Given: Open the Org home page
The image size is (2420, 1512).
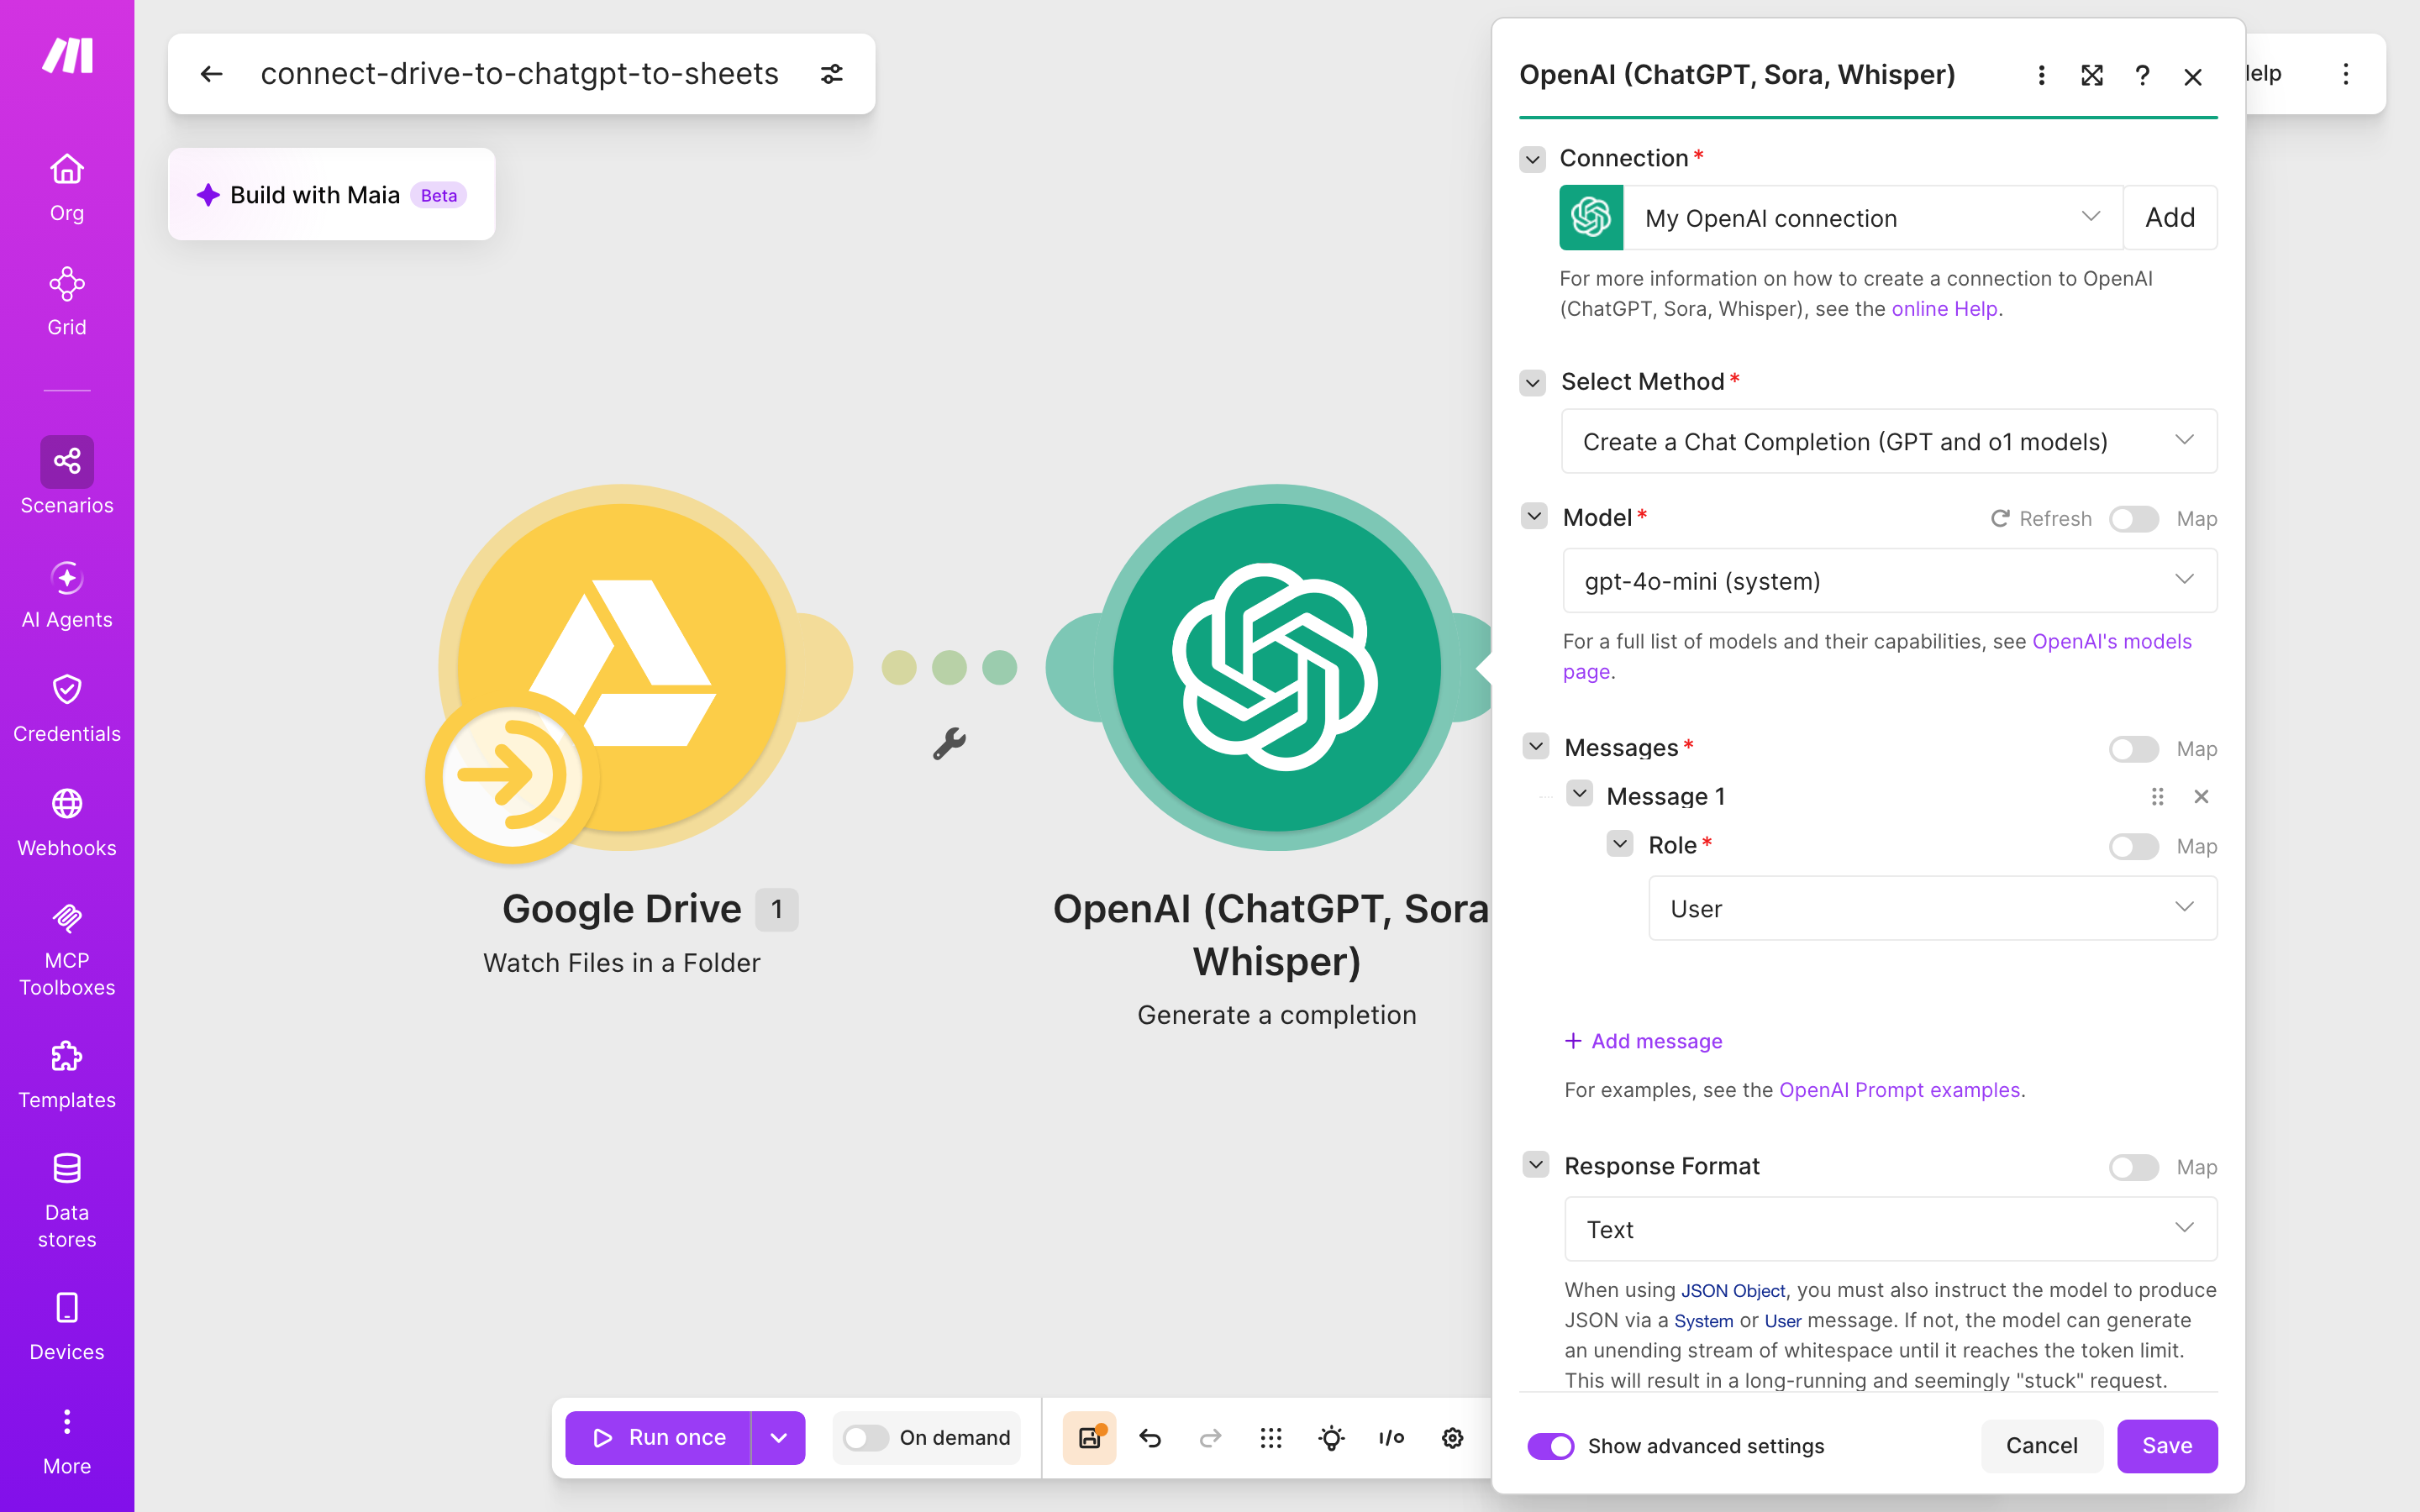Looking at the screenshot, I should point(67,187).
